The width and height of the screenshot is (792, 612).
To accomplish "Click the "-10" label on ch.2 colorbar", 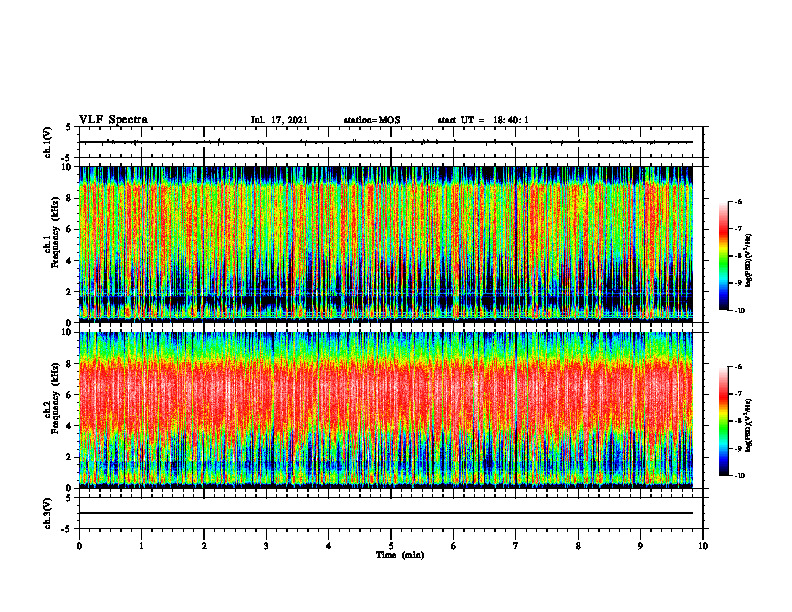I will point(739,476).
